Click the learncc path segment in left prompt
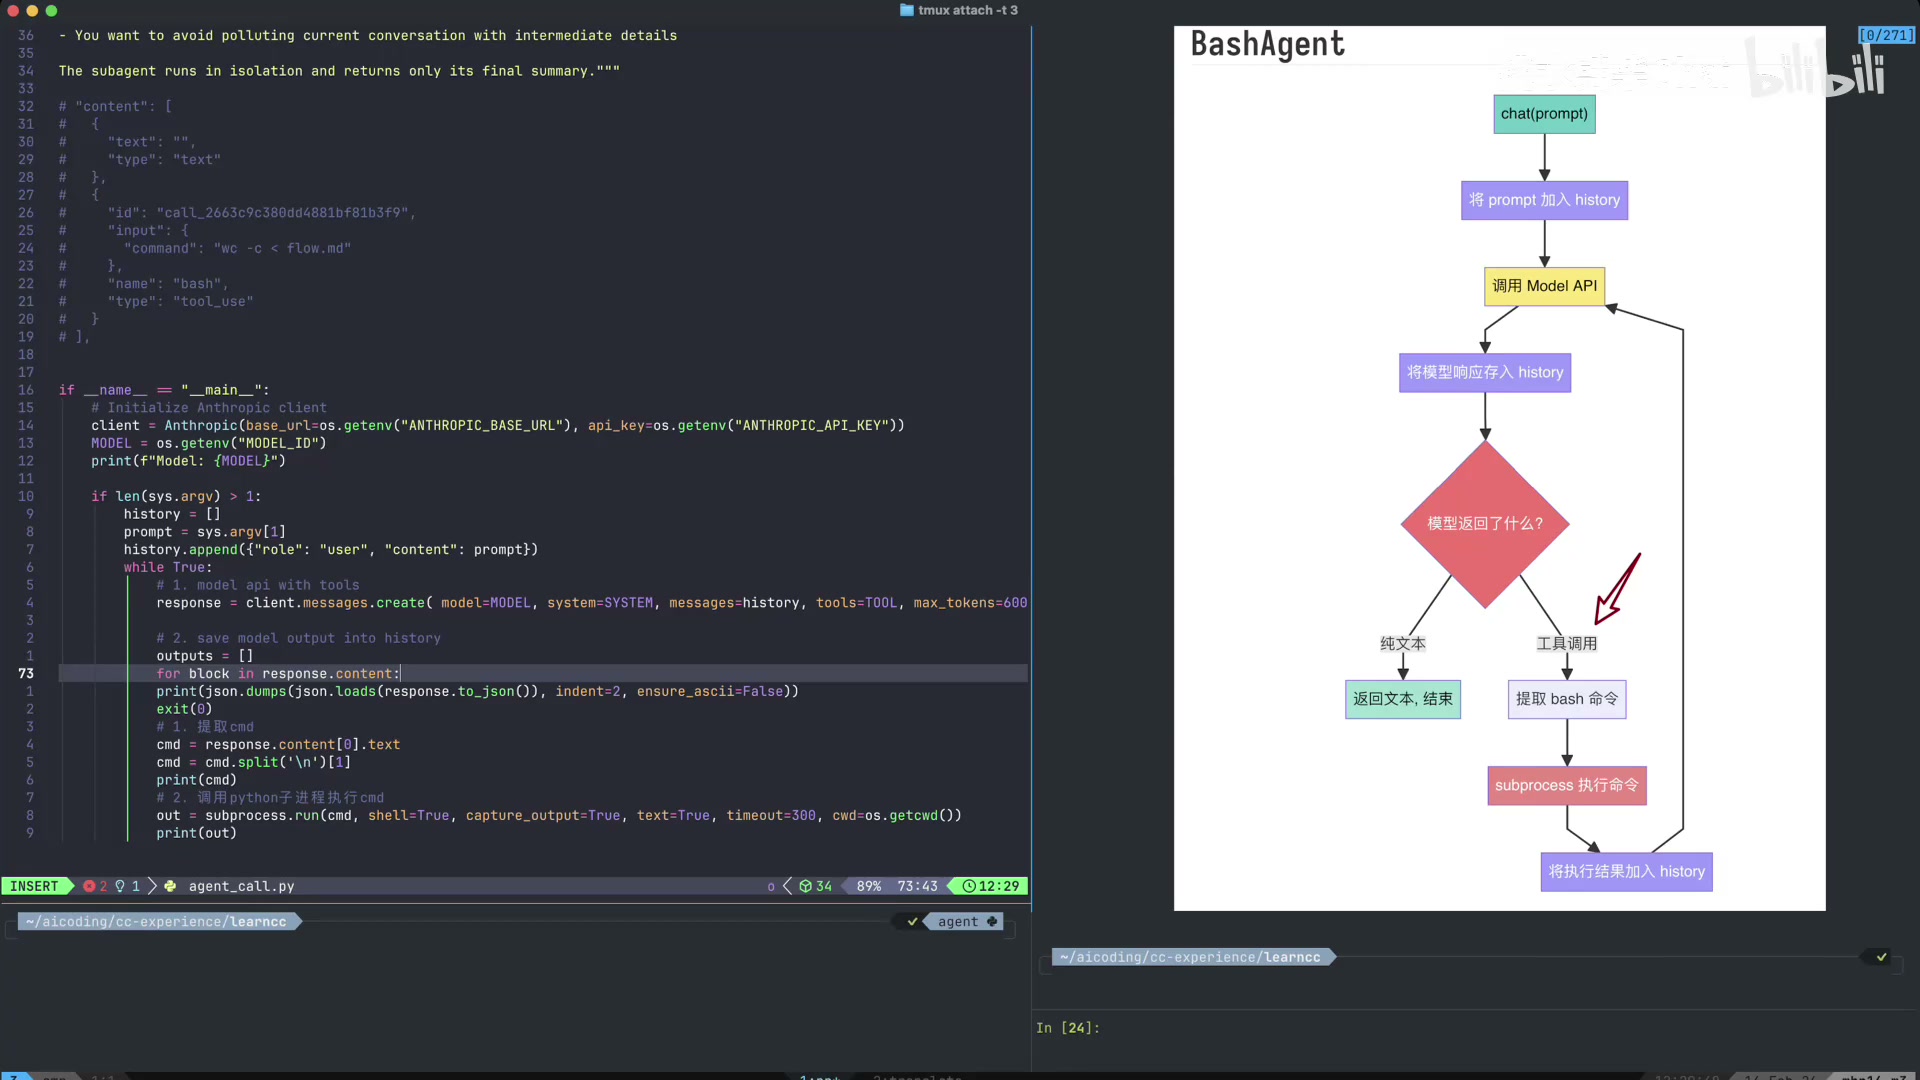The height and width of the screenshot is (1080, 1920). point(258,922)
